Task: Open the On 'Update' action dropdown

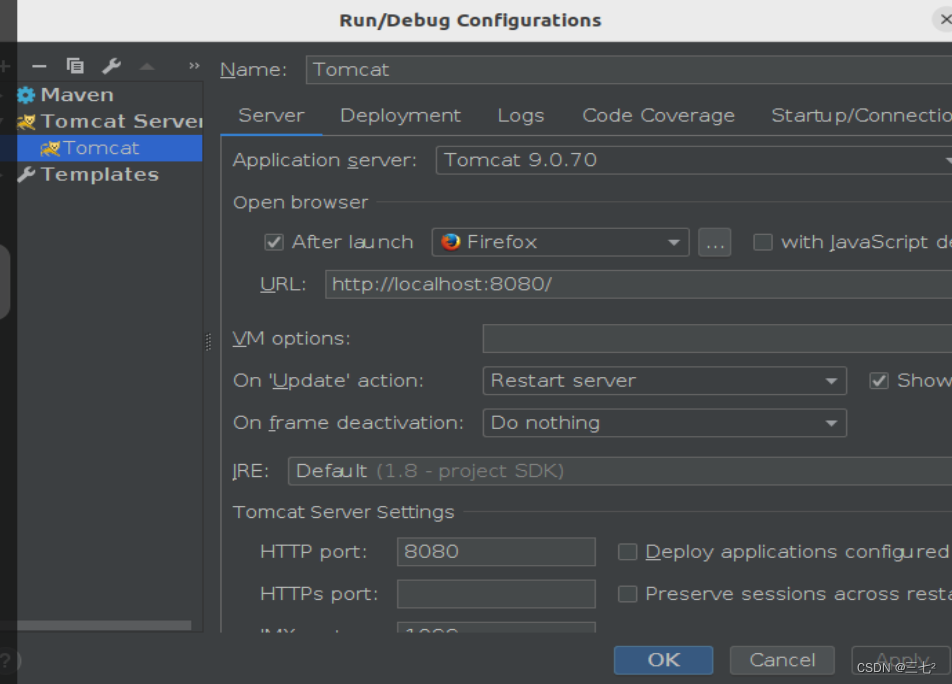Action: (664, 381)
